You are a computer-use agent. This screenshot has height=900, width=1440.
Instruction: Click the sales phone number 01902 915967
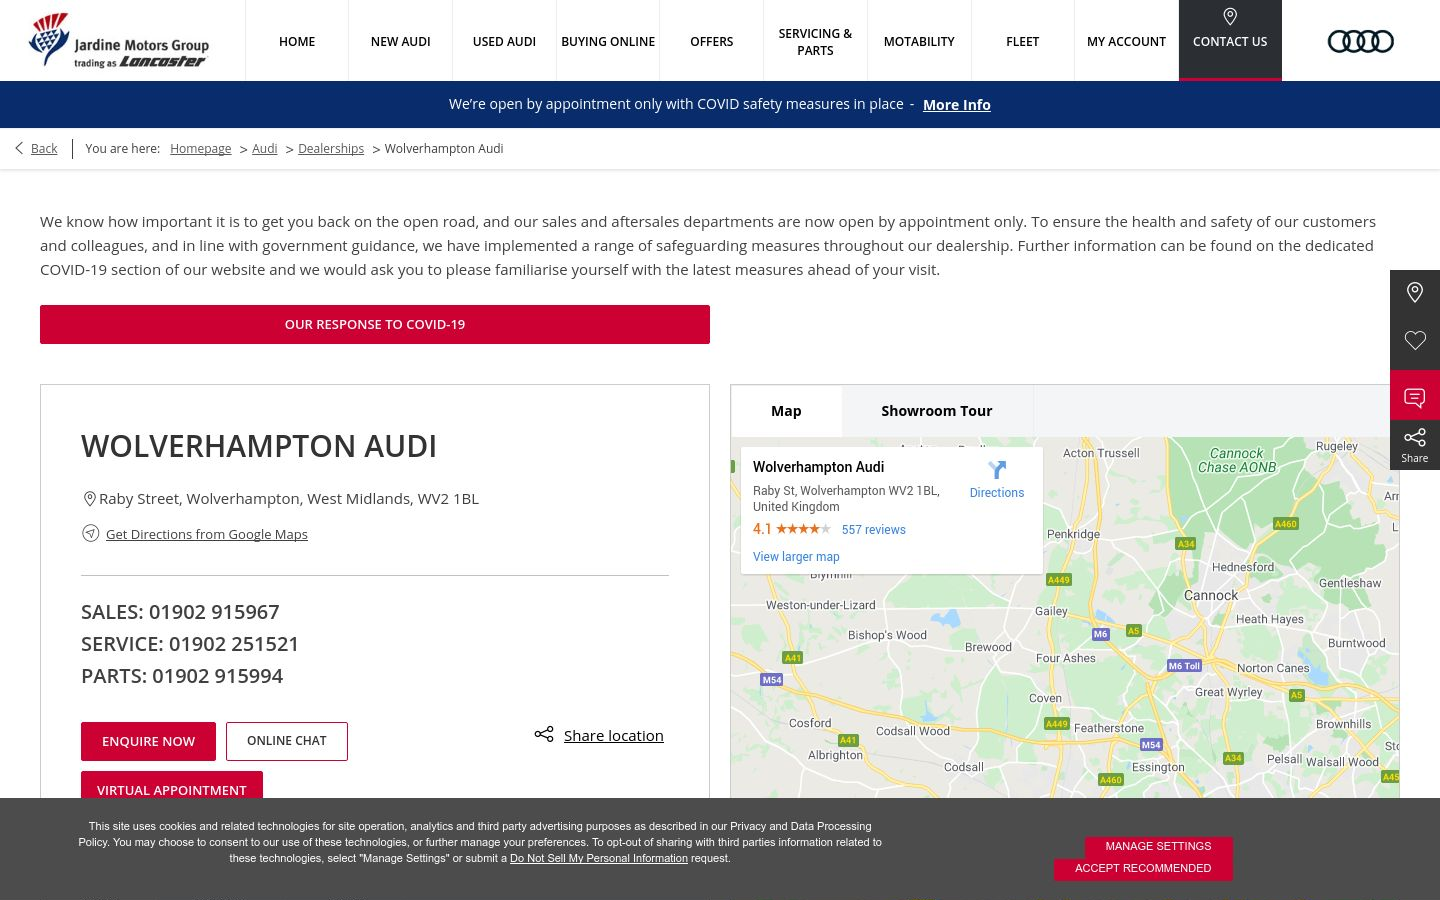[214, 612]
